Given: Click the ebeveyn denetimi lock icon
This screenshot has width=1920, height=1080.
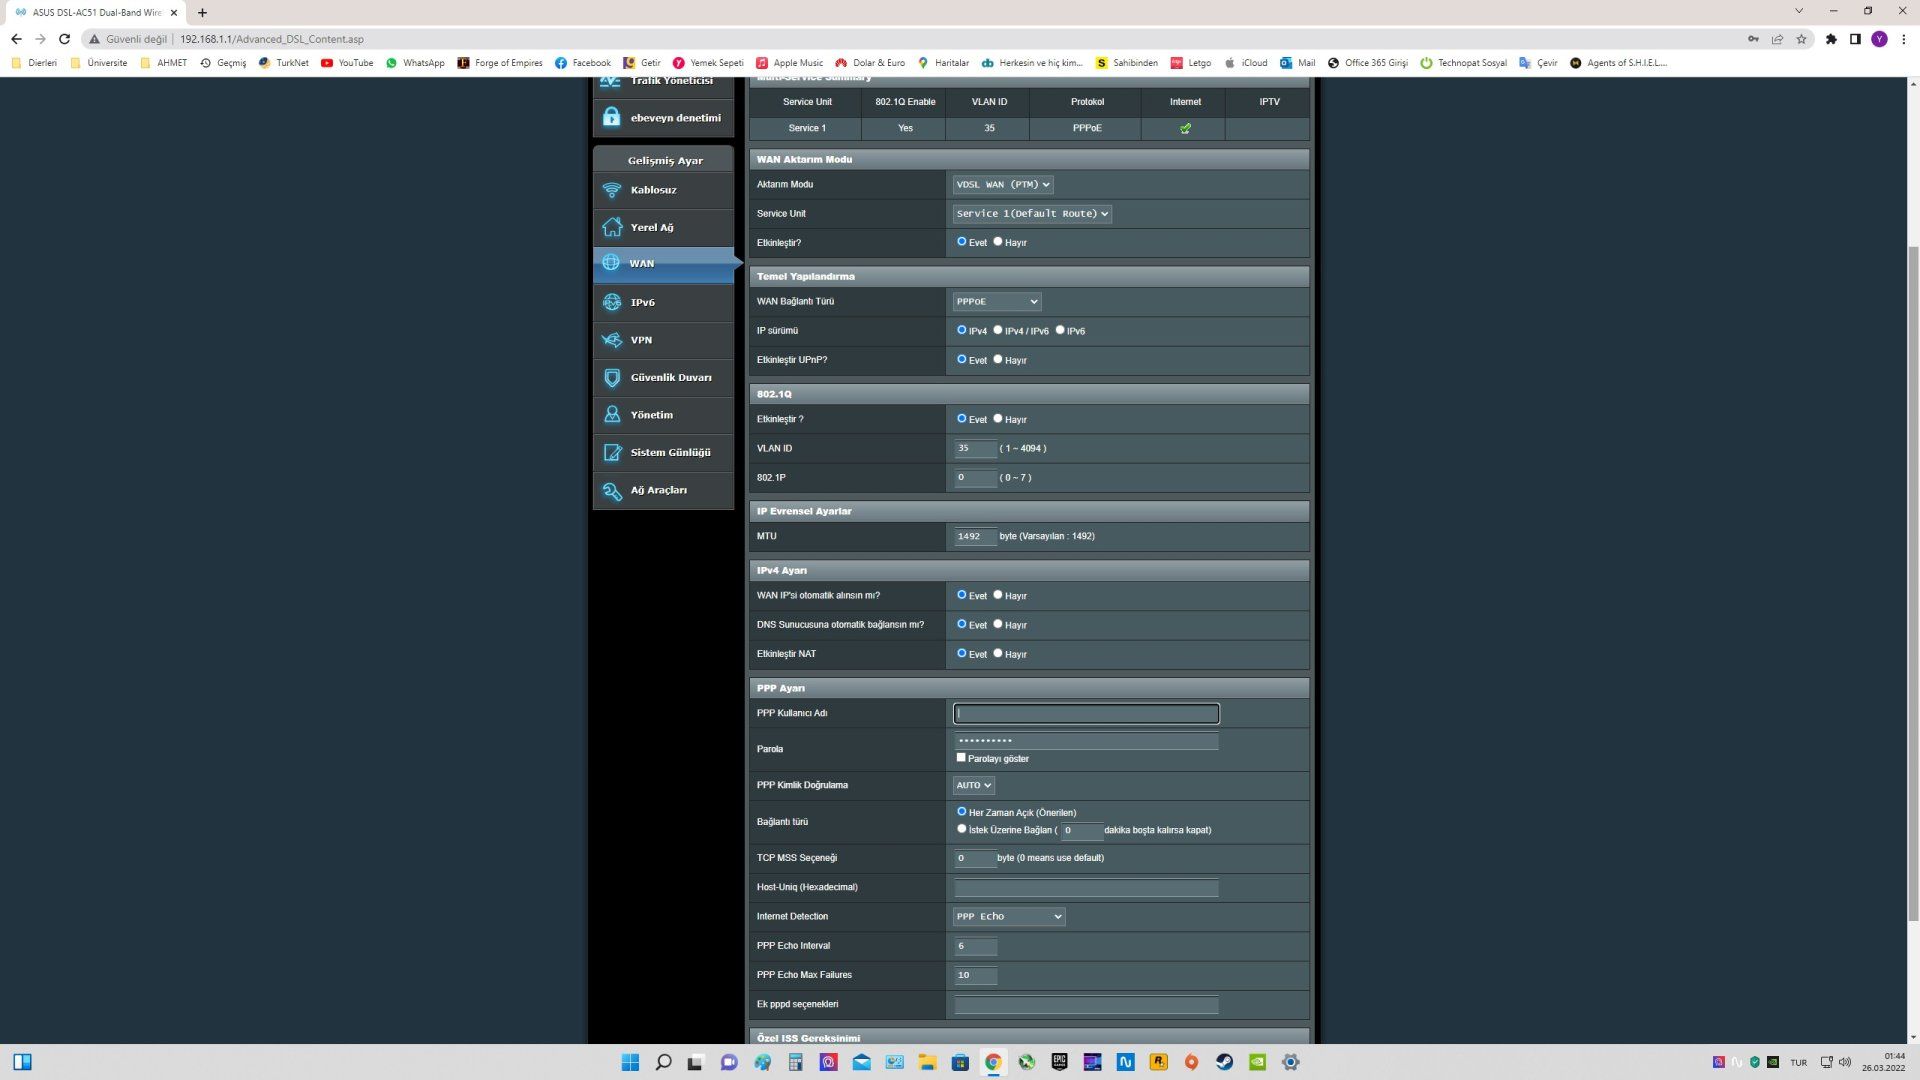Looking at the screenshot, I should click(612, 118).
